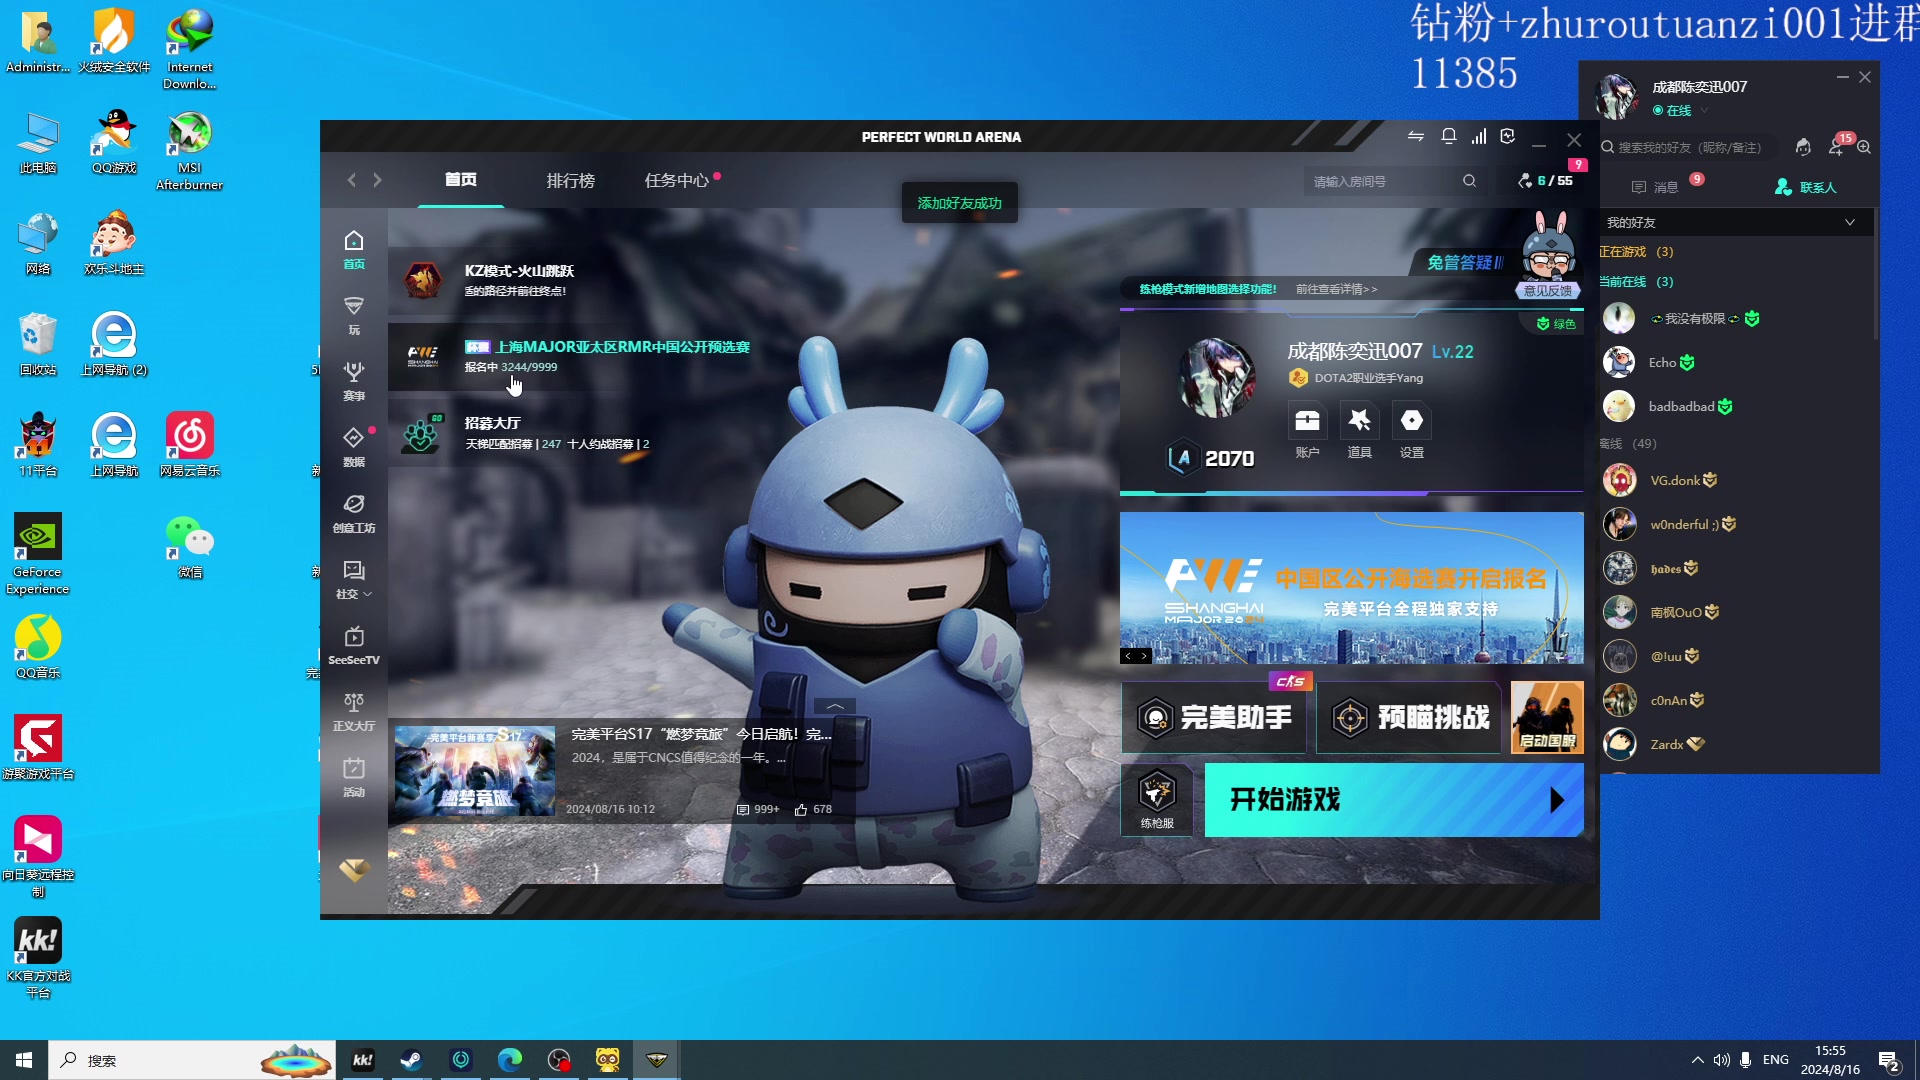Click the 搜索我的好友 friend search field
Screen dimensions: 1920x1080
click(x=1689, y=147)
